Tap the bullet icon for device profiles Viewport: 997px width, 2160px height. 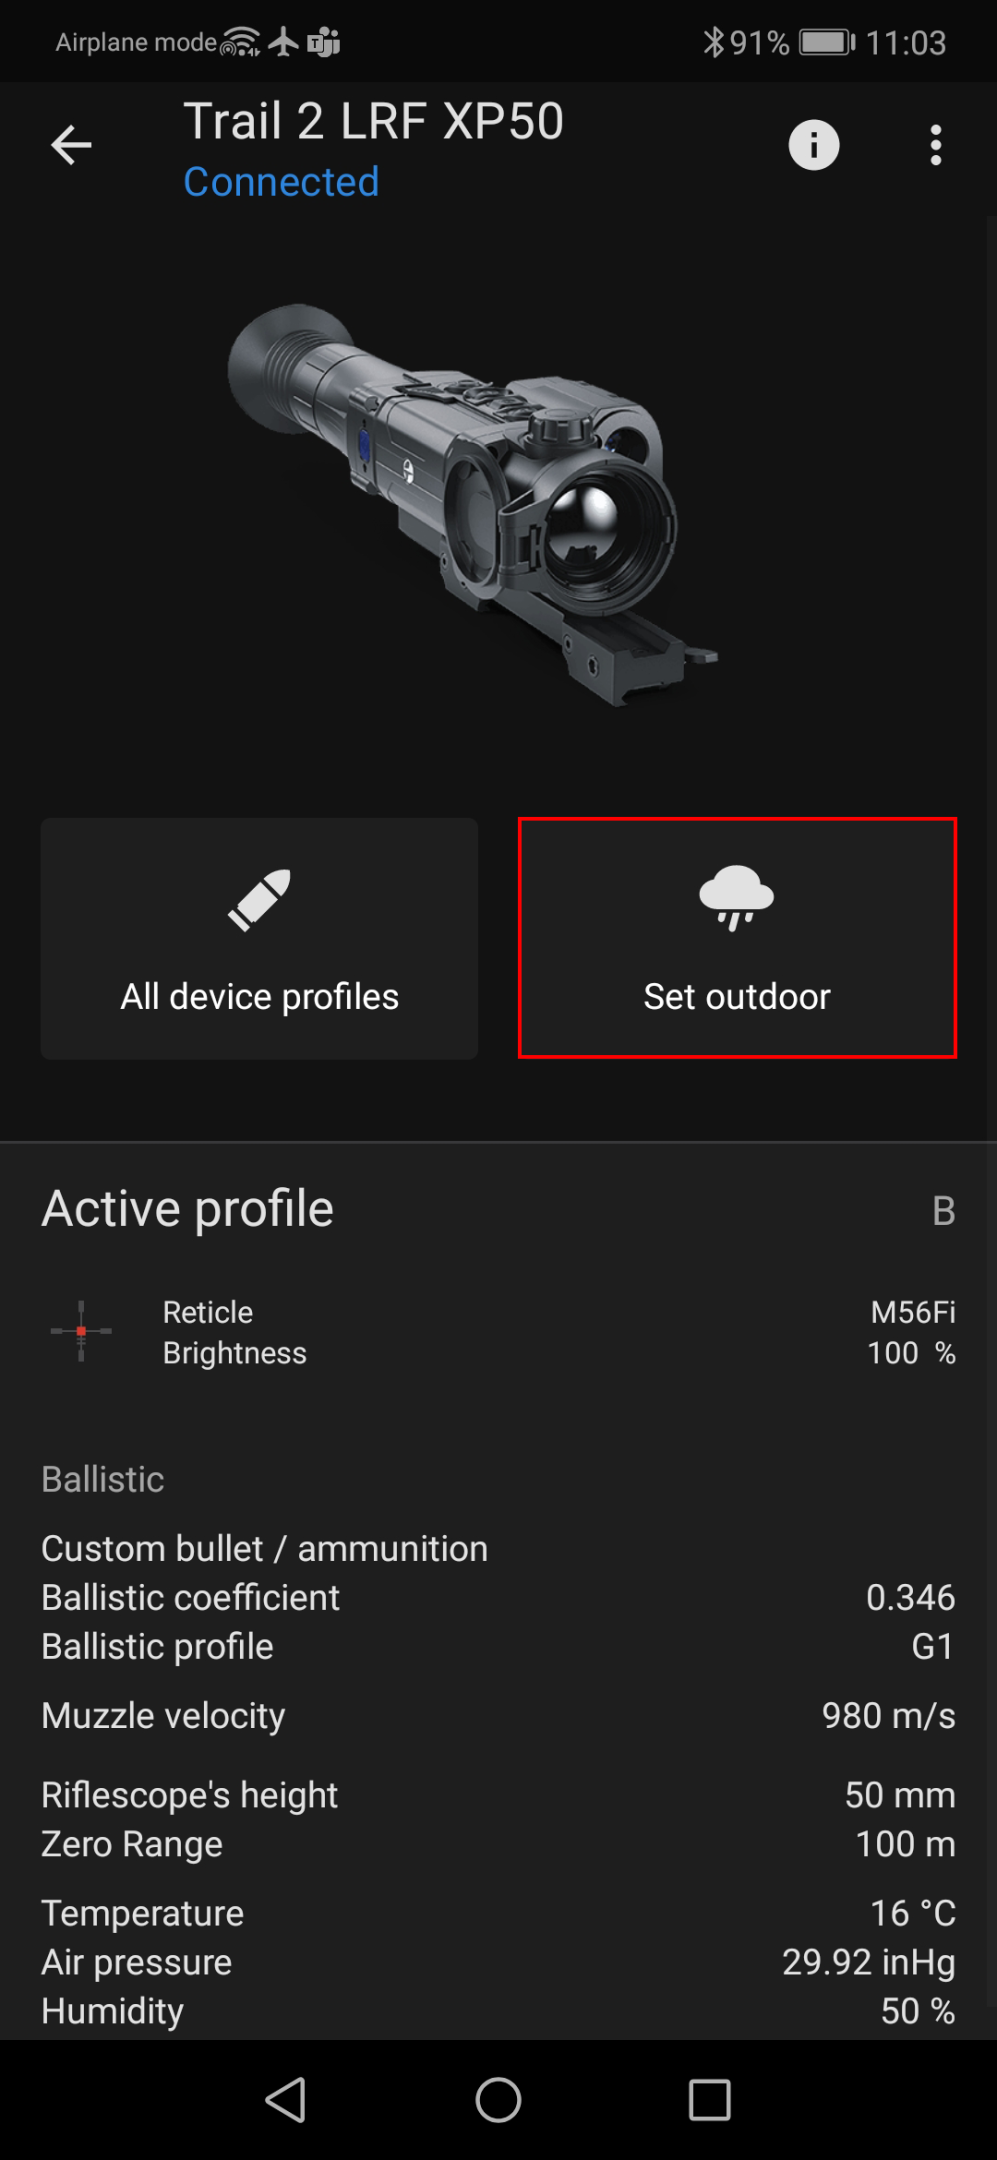point(259,900)
